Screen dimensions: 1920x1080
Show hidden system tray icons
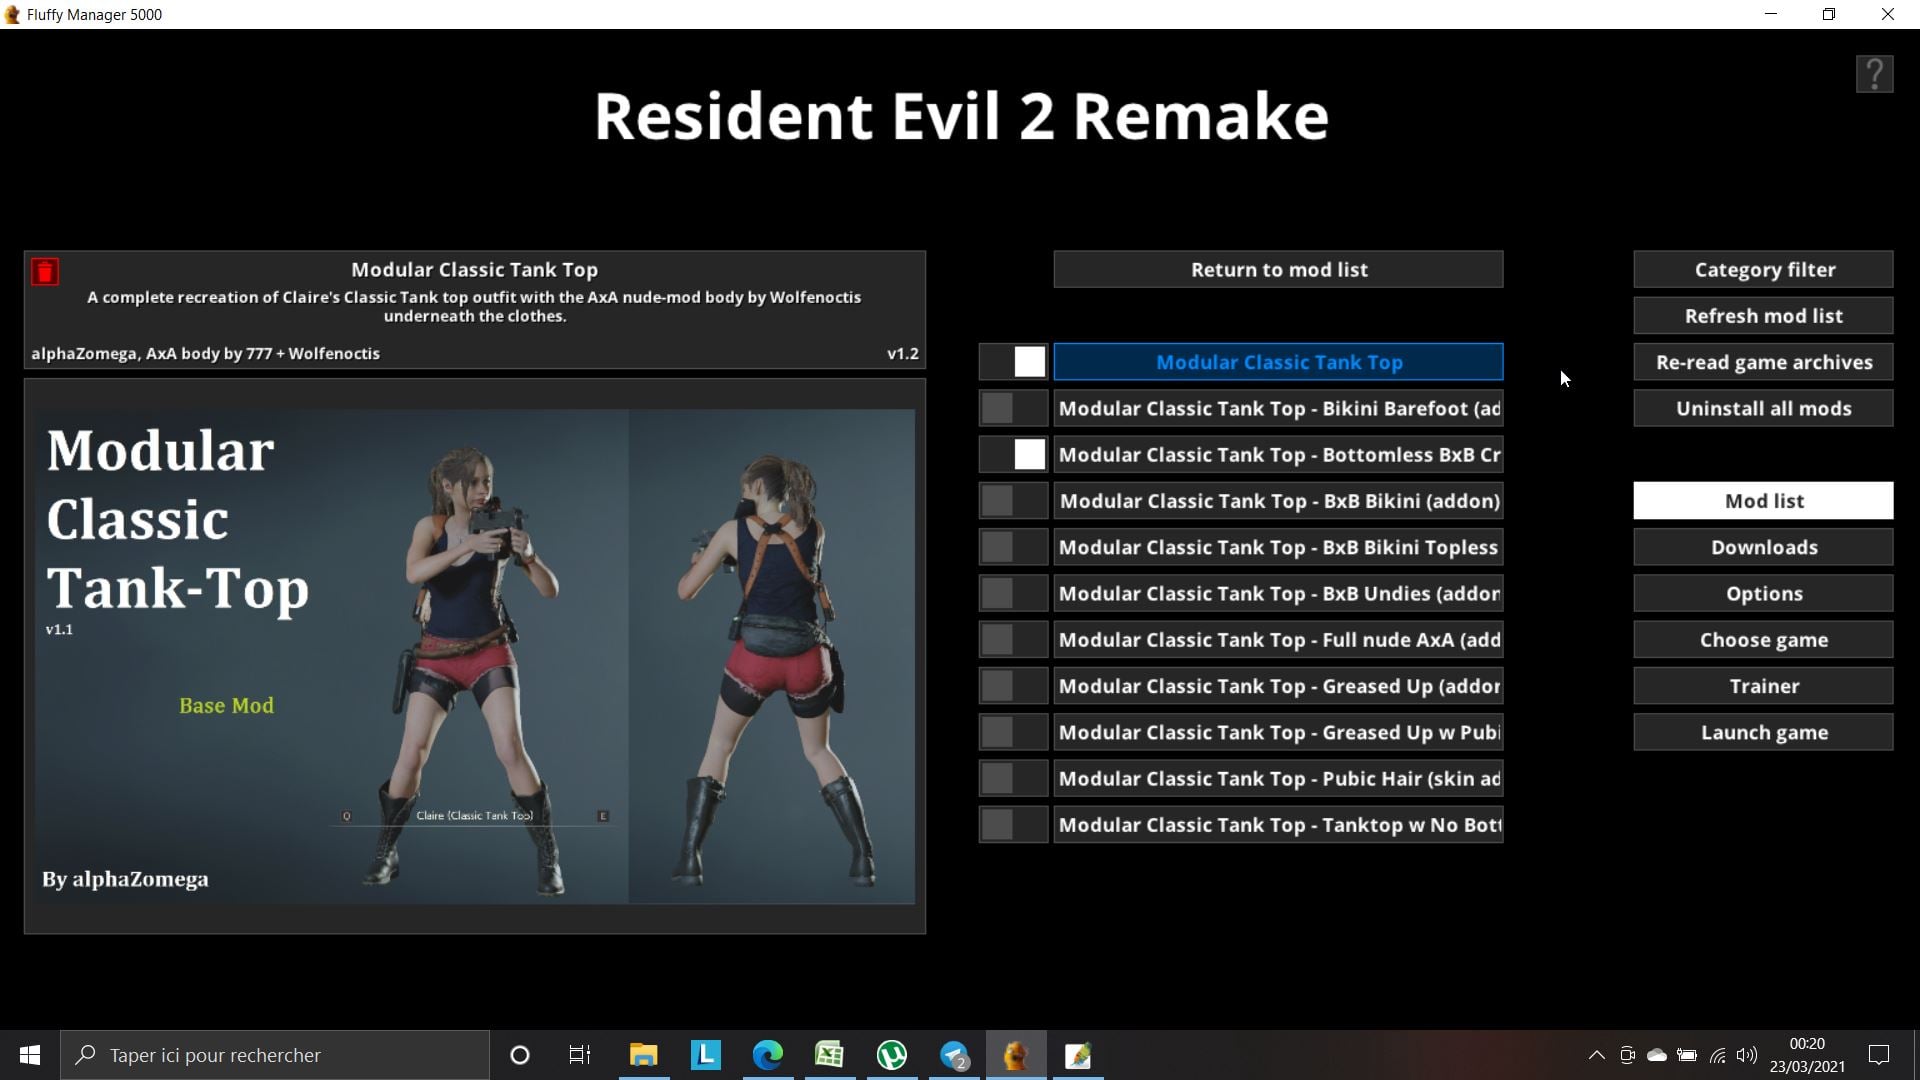[1596, 1055]
